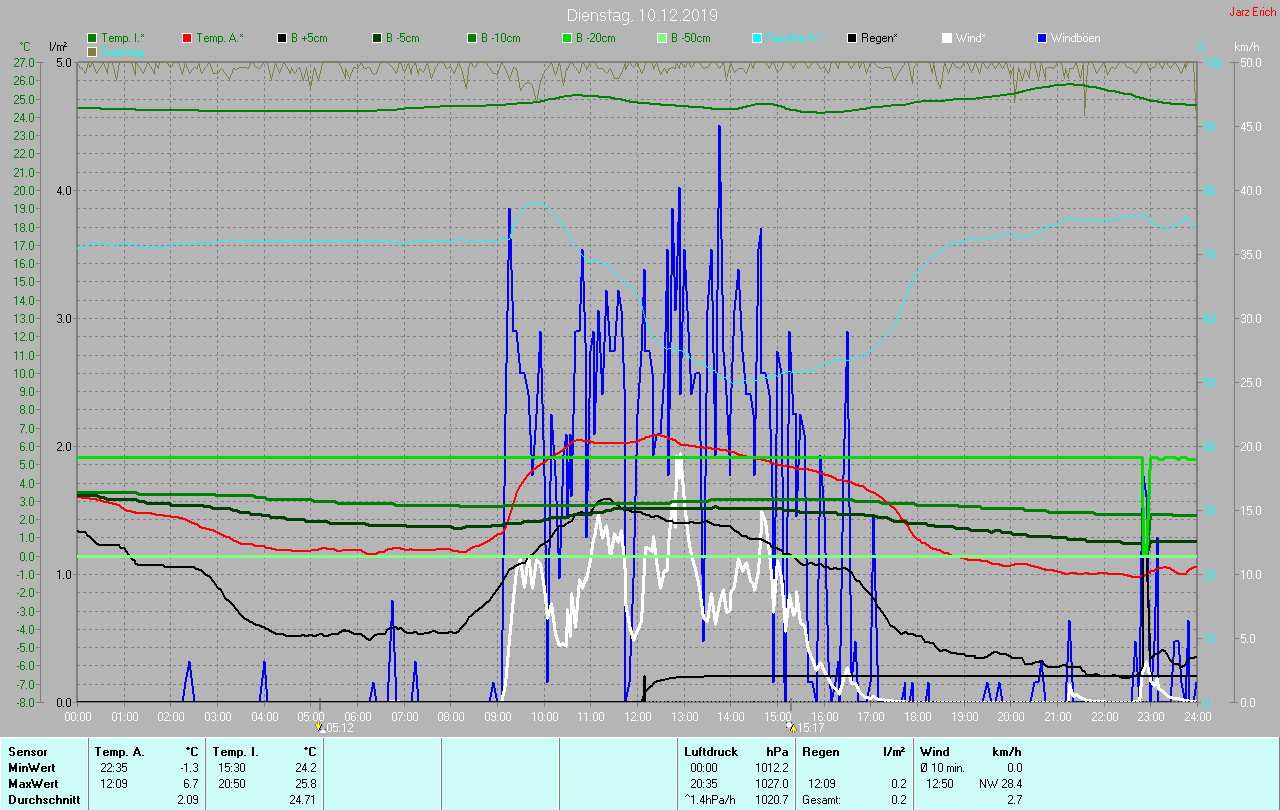Click the B -20cm legend square
1280x810 pixels.
[x=567, y=38]
